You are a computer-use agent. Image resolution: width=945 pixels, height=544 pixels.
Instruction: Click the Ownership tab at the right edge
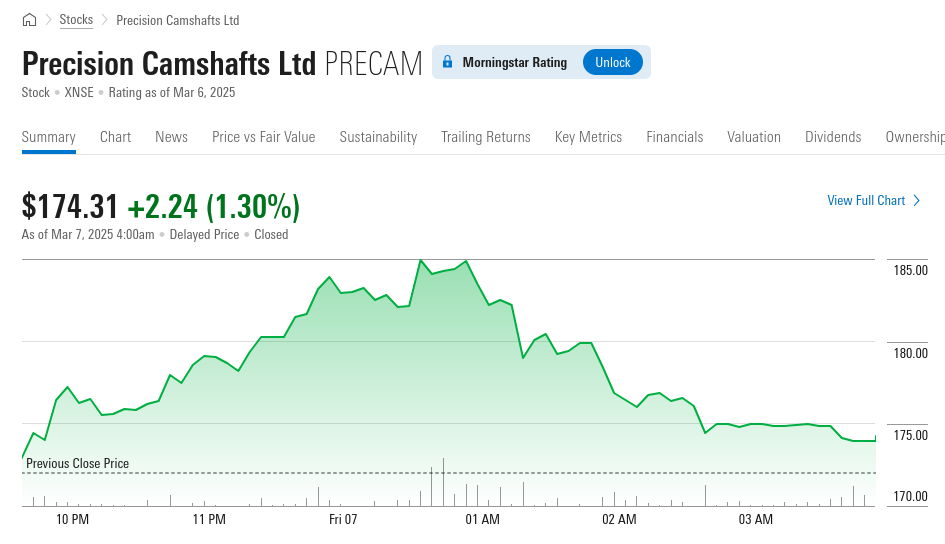(x=914, y=137)
